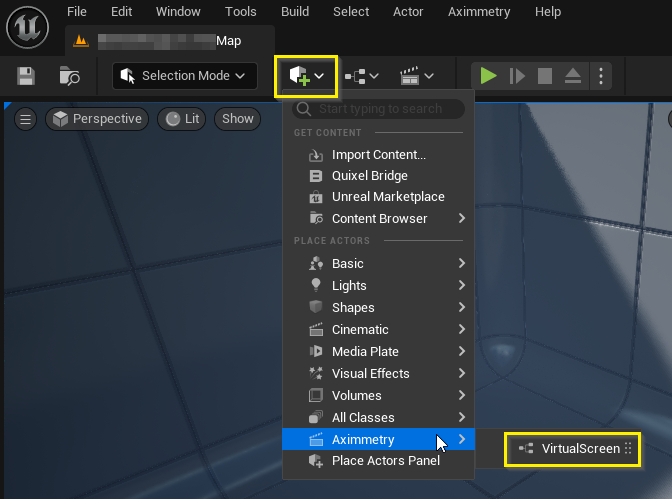The width and height of the screenshot is (672, 499).
Task: Start Play in Editor with the green play button
Action: 488,76
